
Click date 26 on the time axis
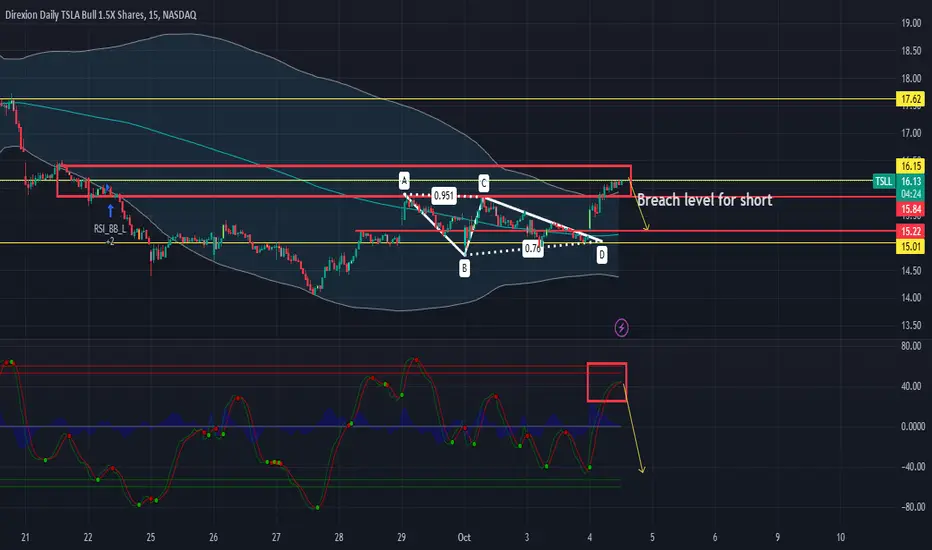(213, 538)
